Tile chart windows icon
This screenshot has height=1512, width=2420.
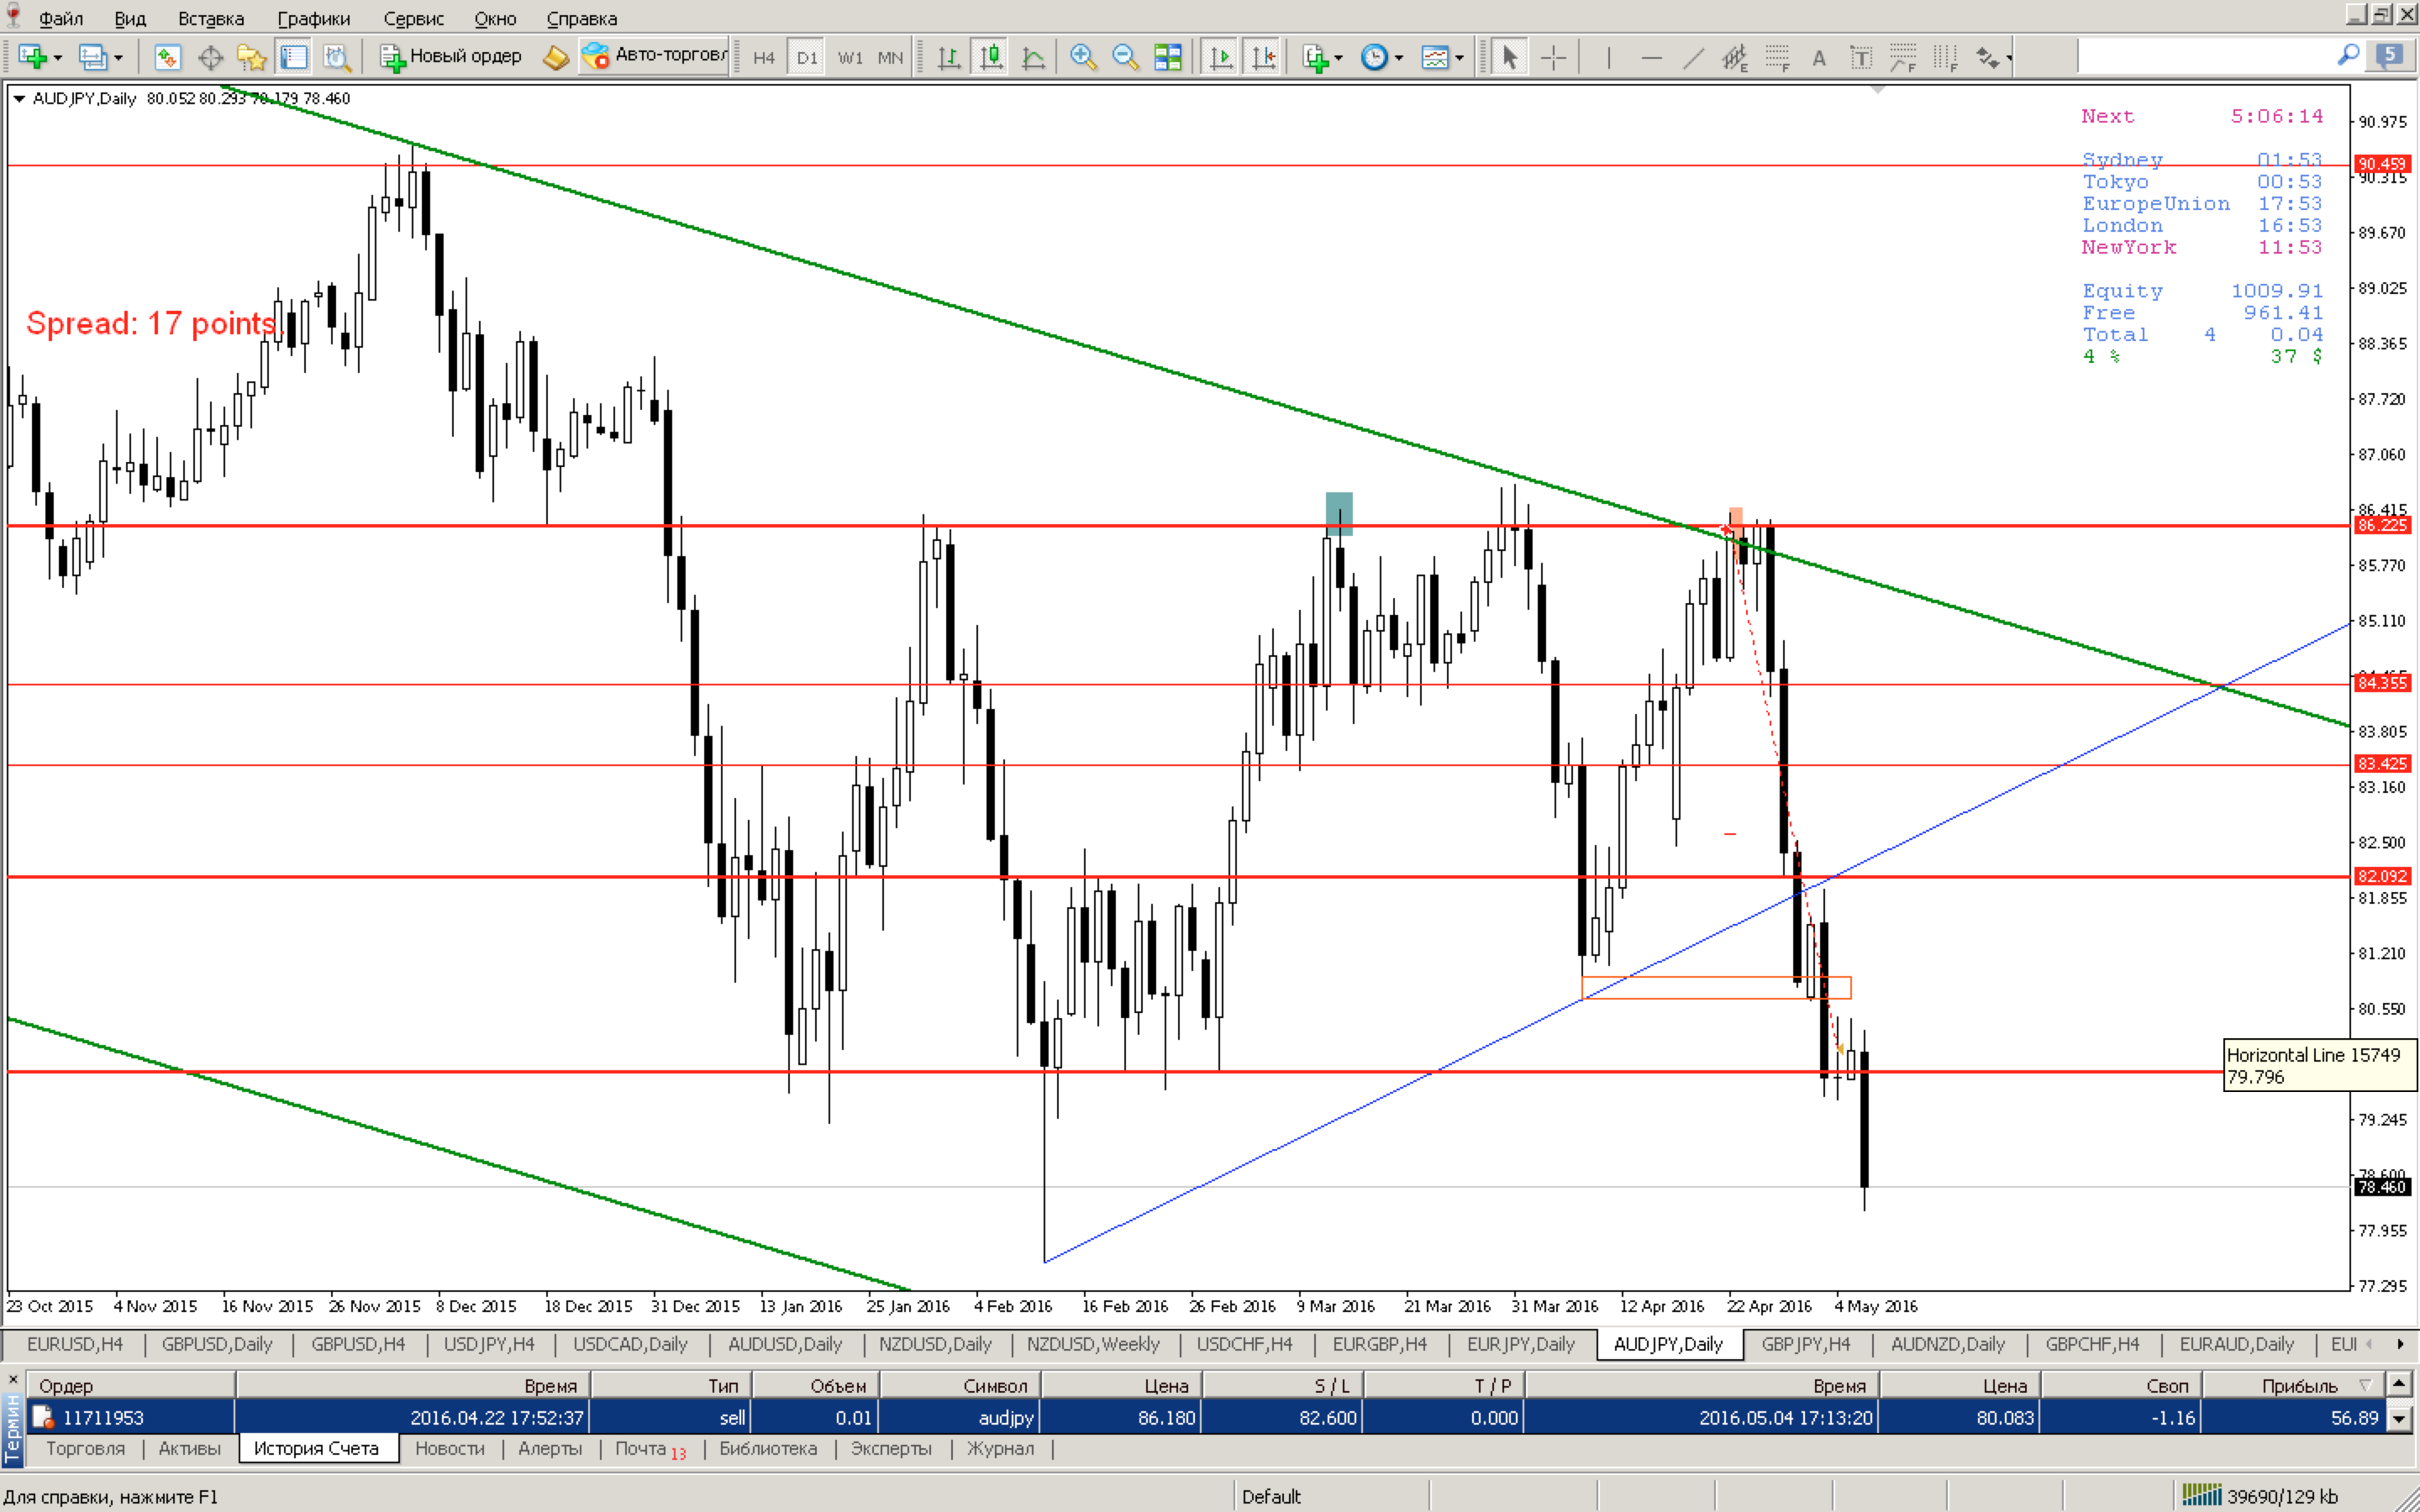click(x=1168, y=57)
